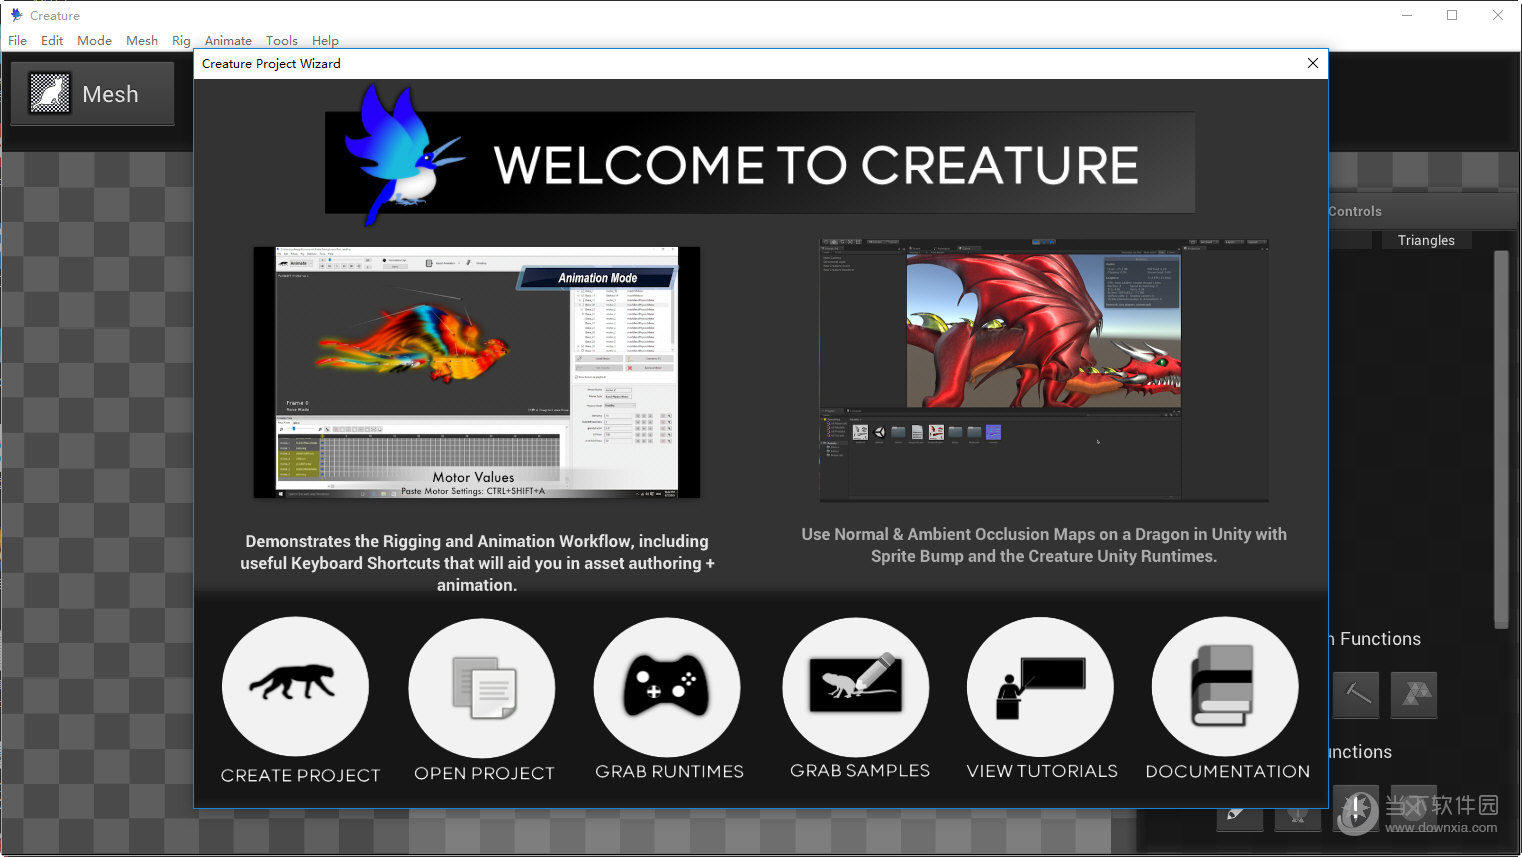Open the Animate menu
The image size is (1522, 857).
[x=228, y=40]
